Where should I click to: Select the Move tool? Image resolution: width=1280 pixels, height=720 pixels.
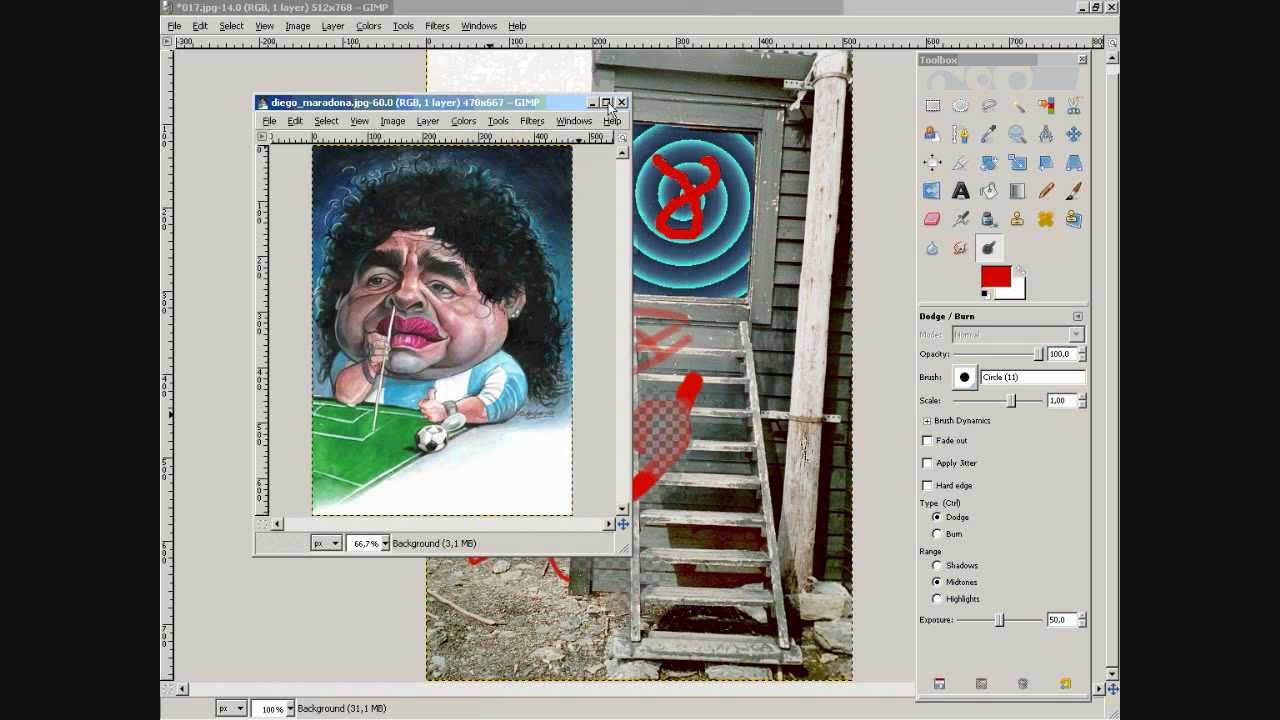[x=1073, y=134]
